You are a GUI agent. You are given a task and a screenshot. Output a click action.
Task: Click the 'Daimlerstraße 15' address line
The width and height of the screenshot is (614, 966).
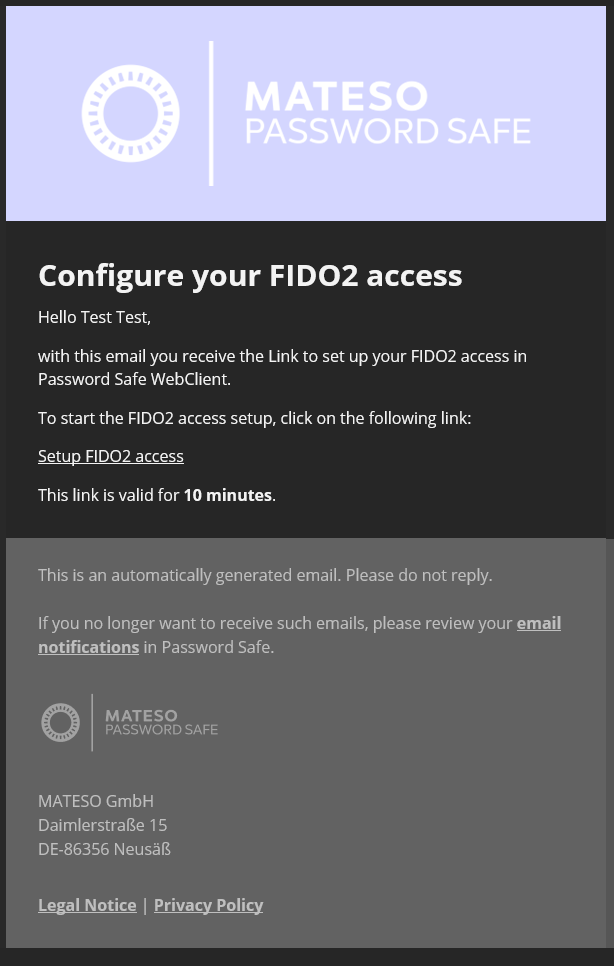103,825
